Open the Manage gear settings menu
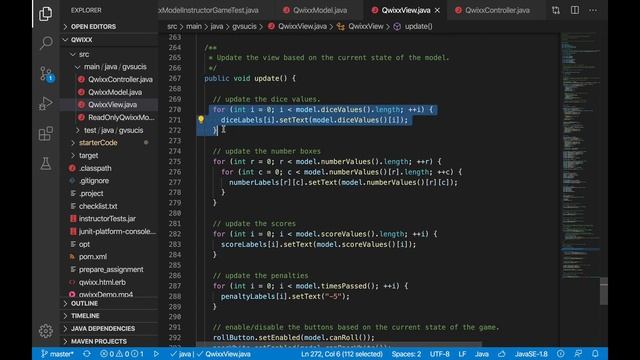This screenshot has width=640, height=360. tap(46, 331)
